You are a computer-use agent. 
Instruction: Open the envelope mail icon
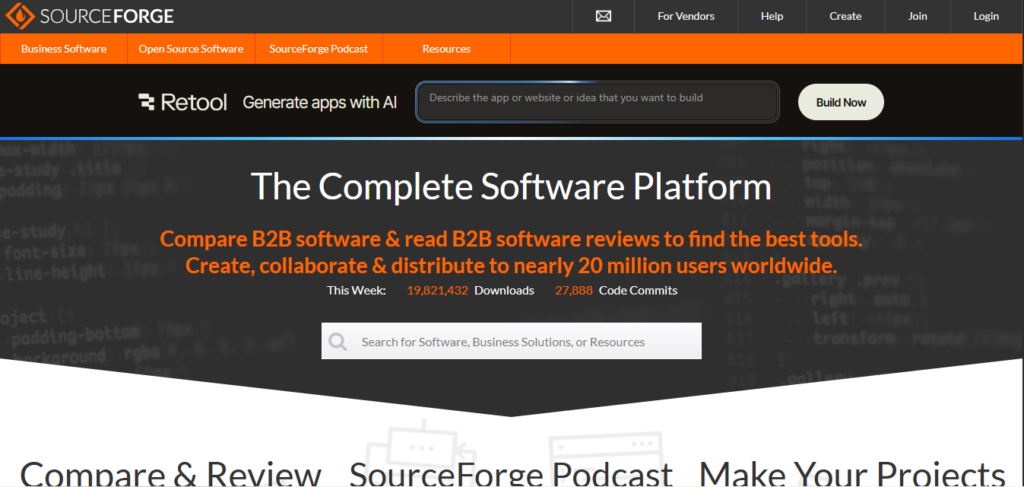603,16
